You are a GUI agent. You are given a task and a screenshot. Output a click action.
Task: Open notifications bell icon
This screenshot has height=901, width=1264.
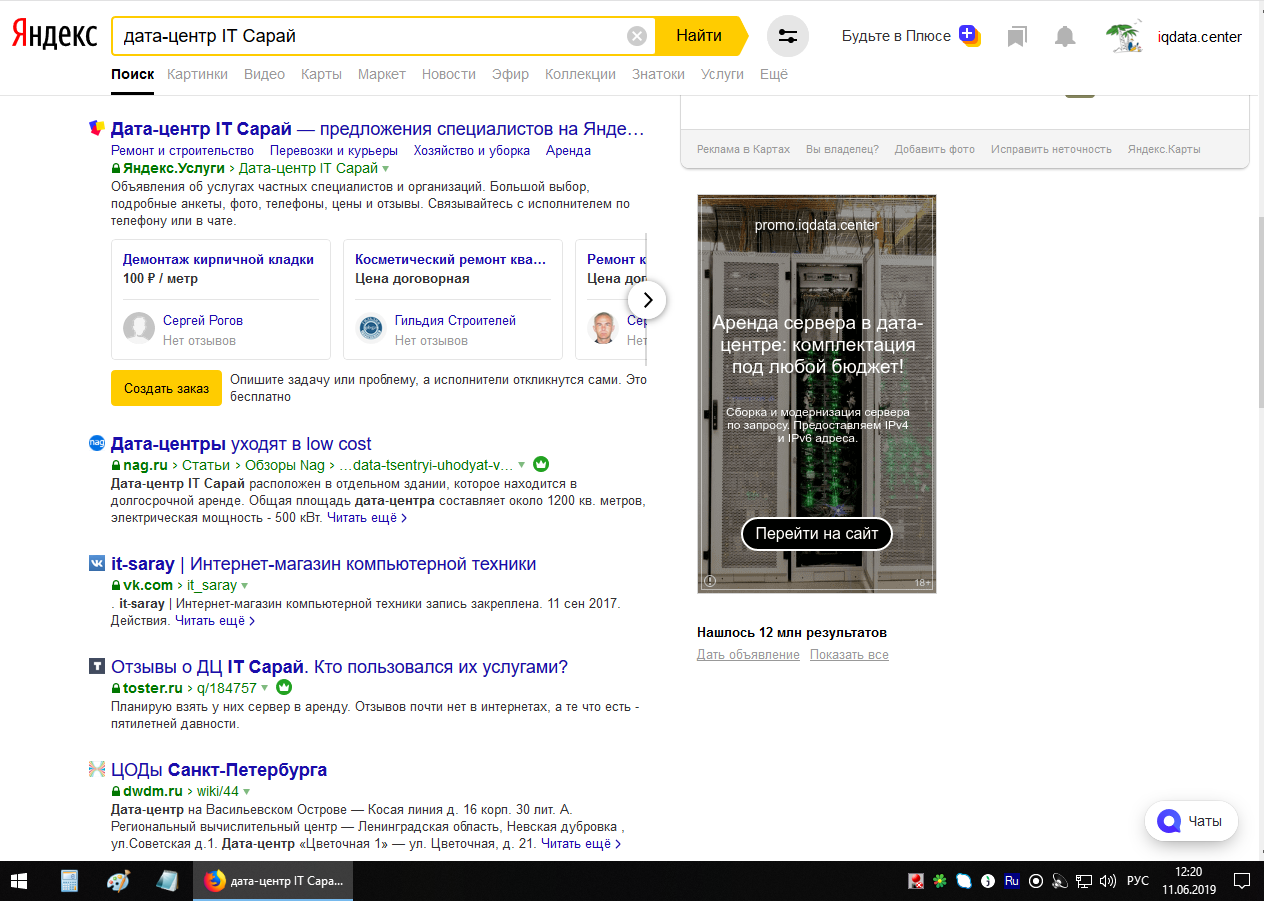[x=1065, y=37]
